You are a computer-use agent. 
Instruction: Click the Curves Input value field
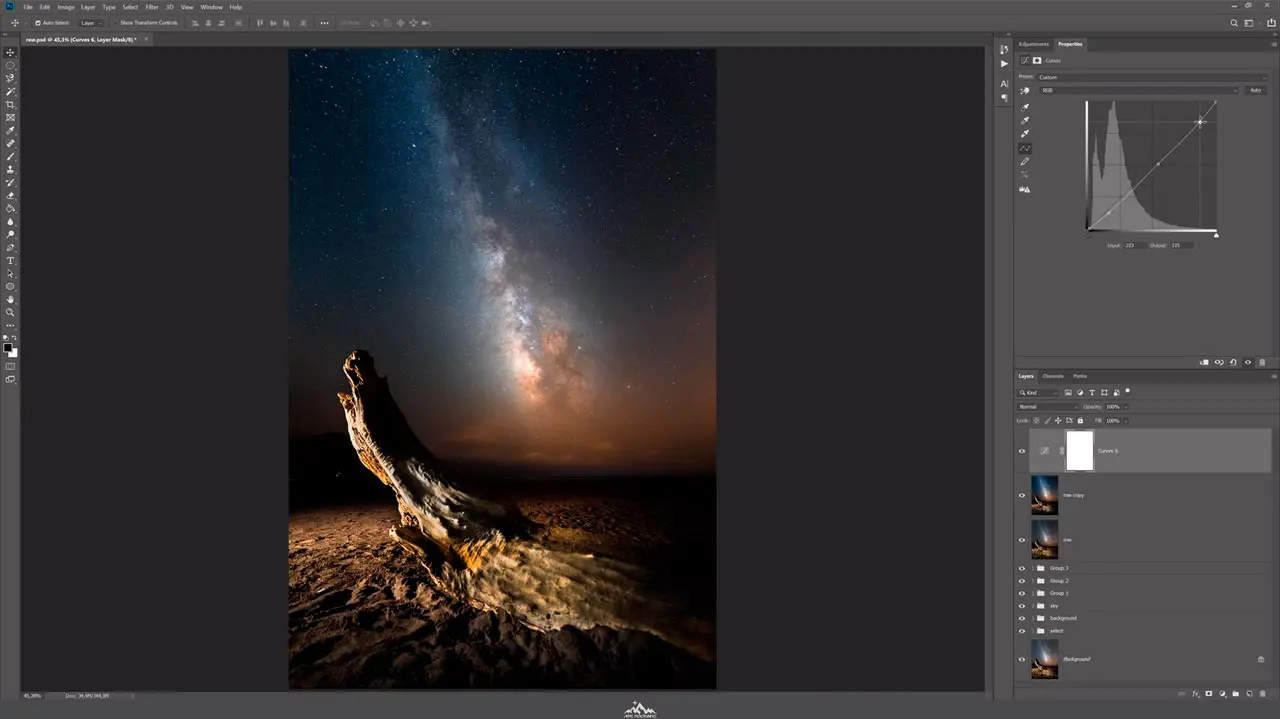(1134, 245)
